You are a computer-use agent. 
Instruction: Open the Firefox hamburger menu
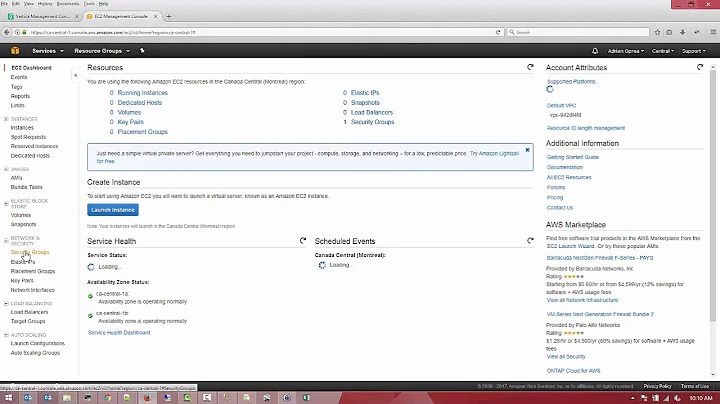tap(713, 32)
